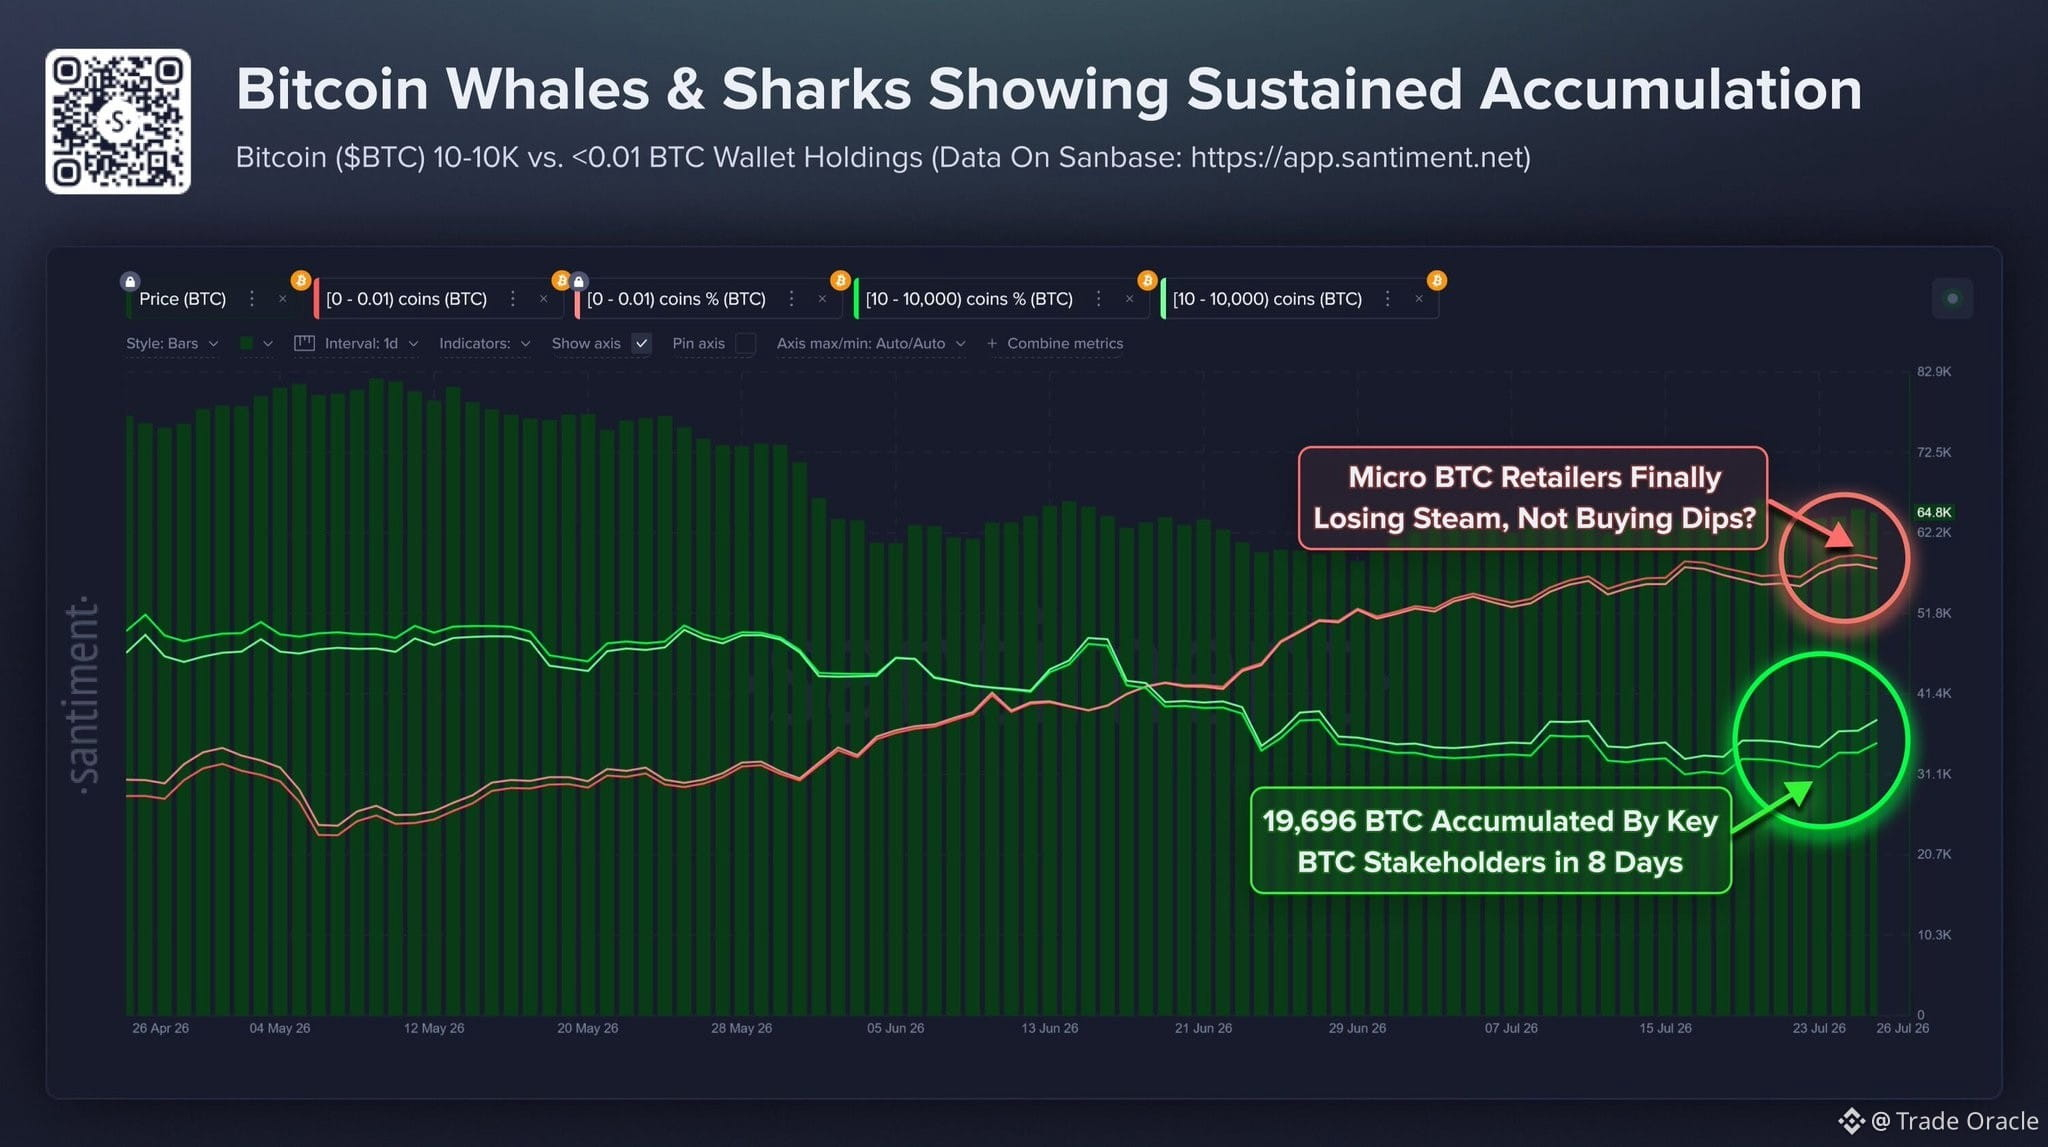Viewport: 2048px width, 1147px height.
Task: Click the 15 Jul 26 date label
Action: pyautogui.click(x=1665, y=1028)
